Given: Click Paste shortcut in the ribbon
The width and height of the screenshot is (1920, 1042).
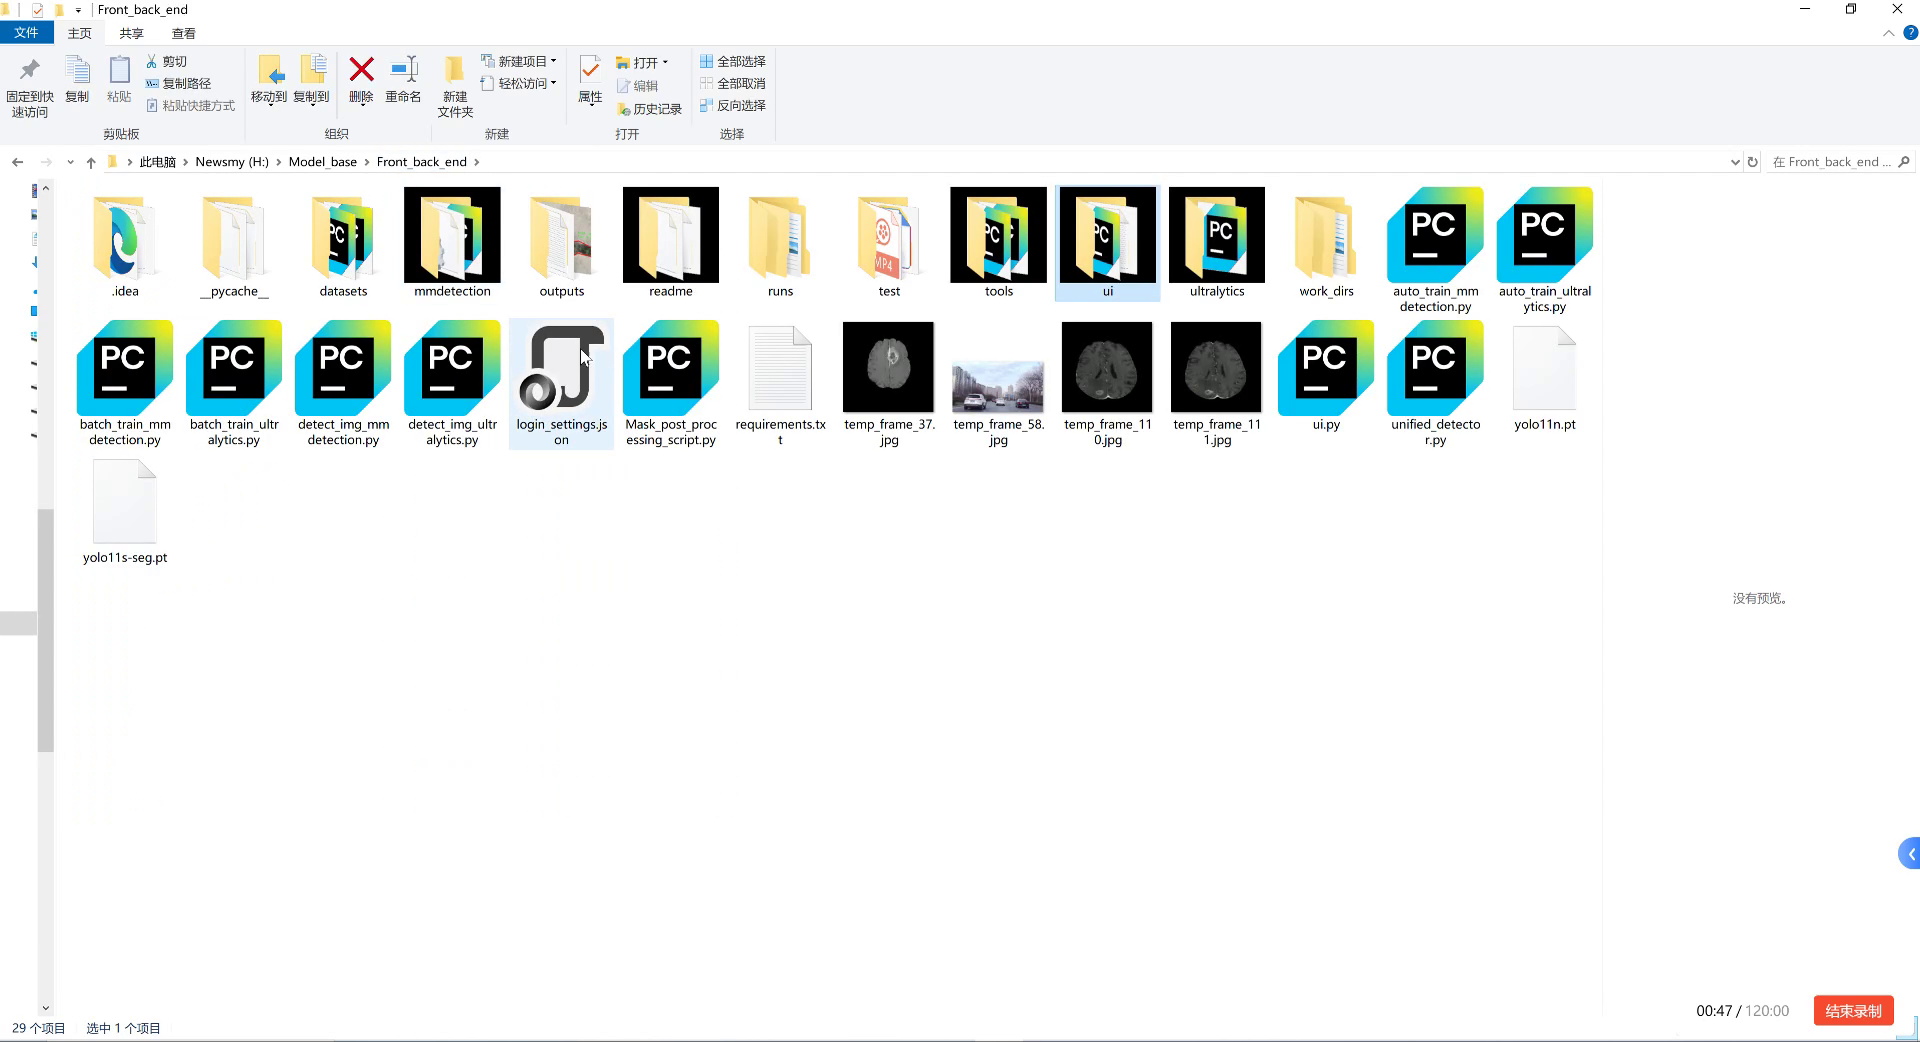Looking at the screenshot, I should click(x=190, y=105).
